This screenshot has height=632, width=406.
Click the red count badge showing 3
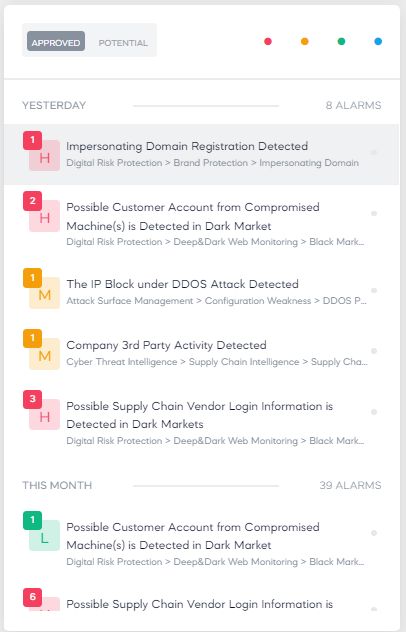tap(33, 399)
